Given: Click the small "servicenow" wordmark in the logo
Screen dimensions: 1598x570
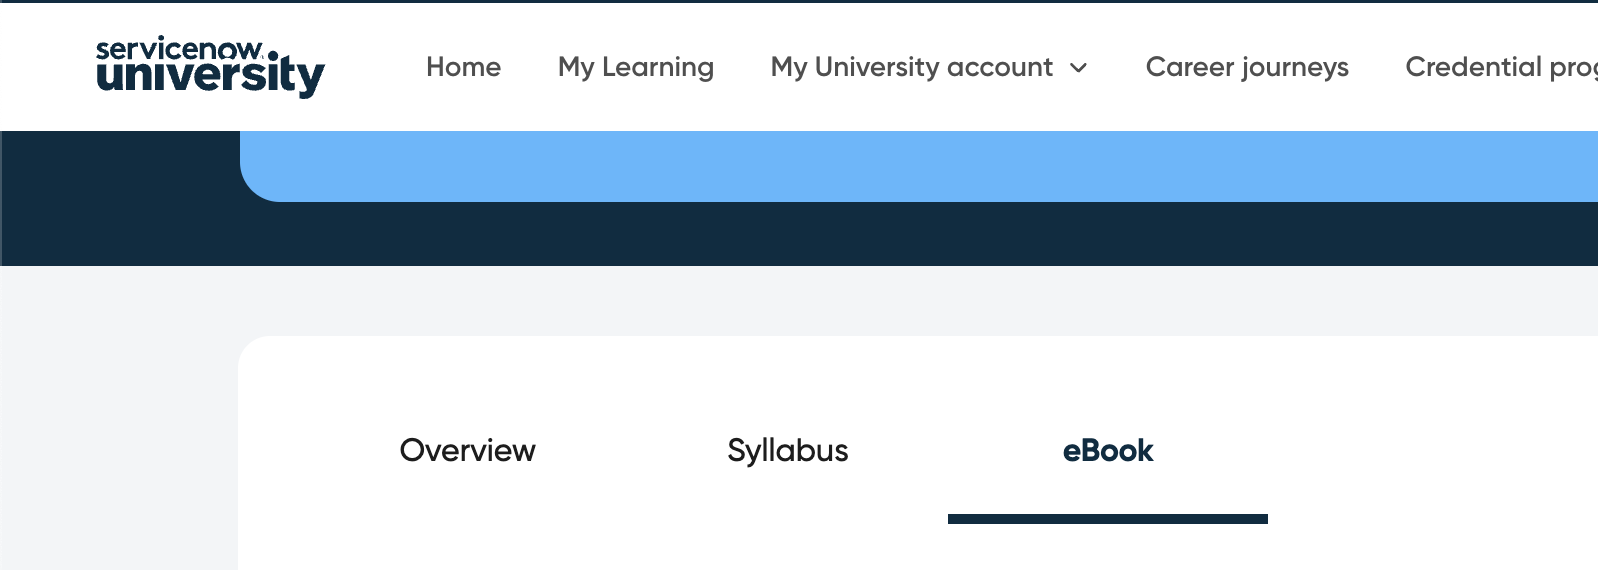Looking at the screenshot, I should click(180, 49).
